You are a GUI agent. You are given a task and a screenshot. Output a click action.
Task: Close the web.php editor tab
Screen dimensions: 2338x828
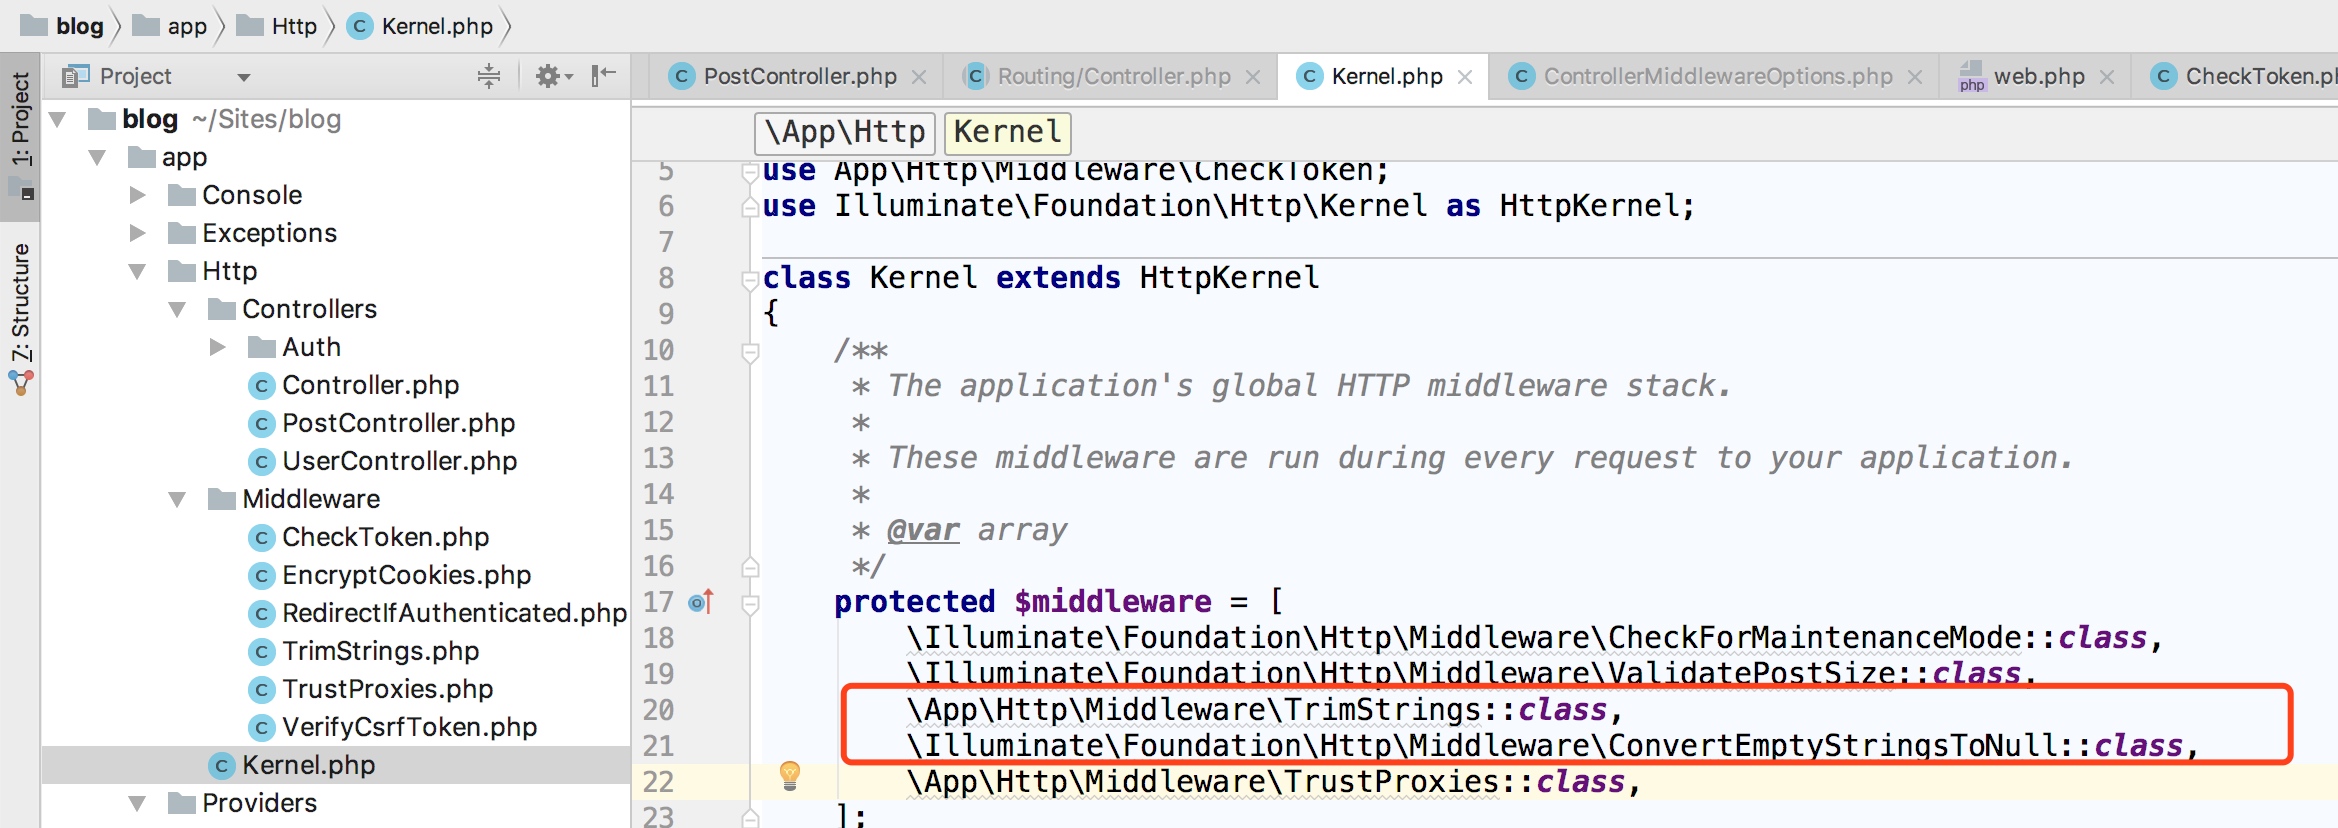coord(2107,77)
